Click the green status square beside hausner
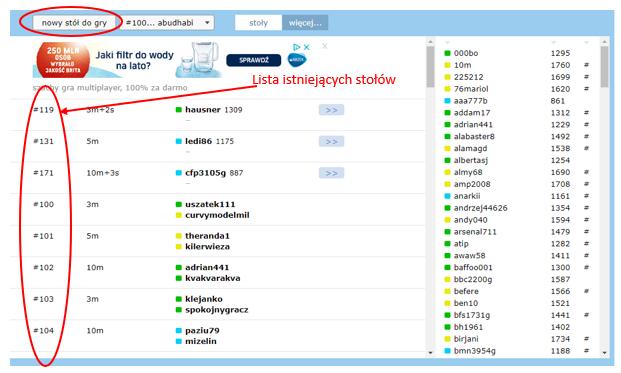 click(179, 110)
